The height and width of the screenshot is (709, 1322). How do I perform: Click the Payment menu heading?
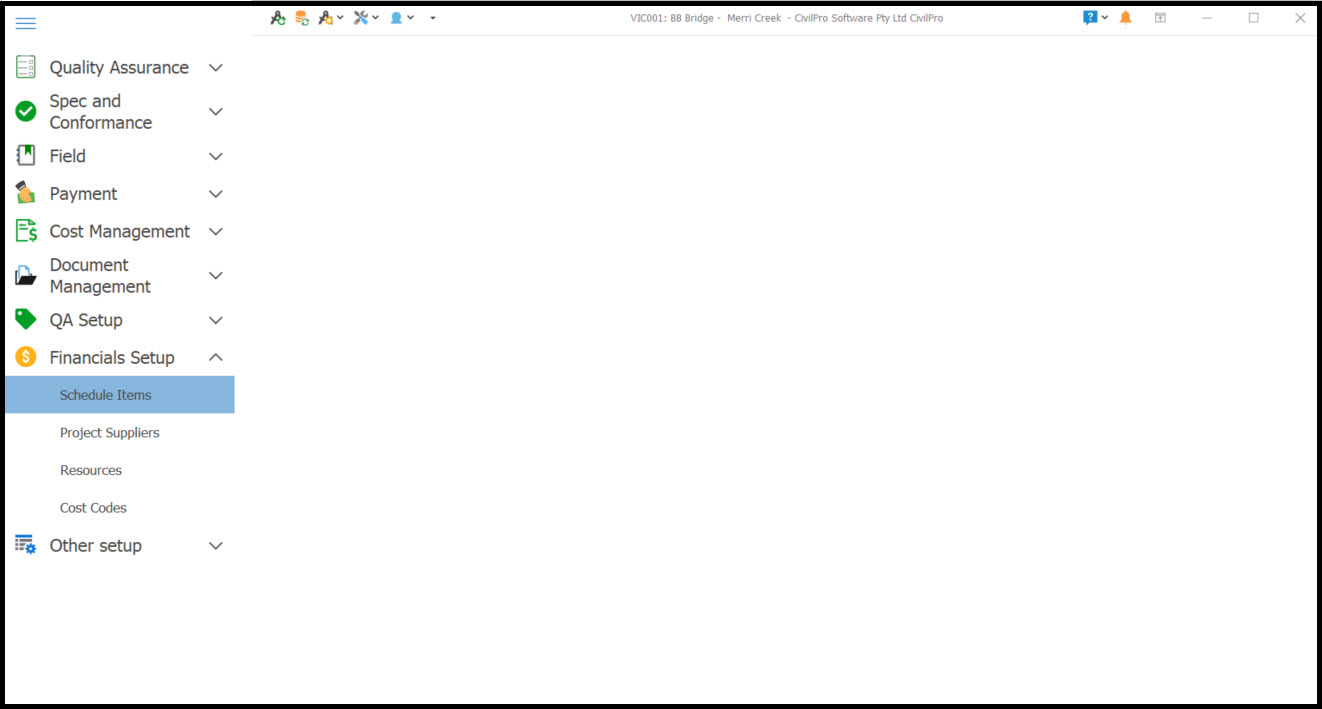pos(84,194)
